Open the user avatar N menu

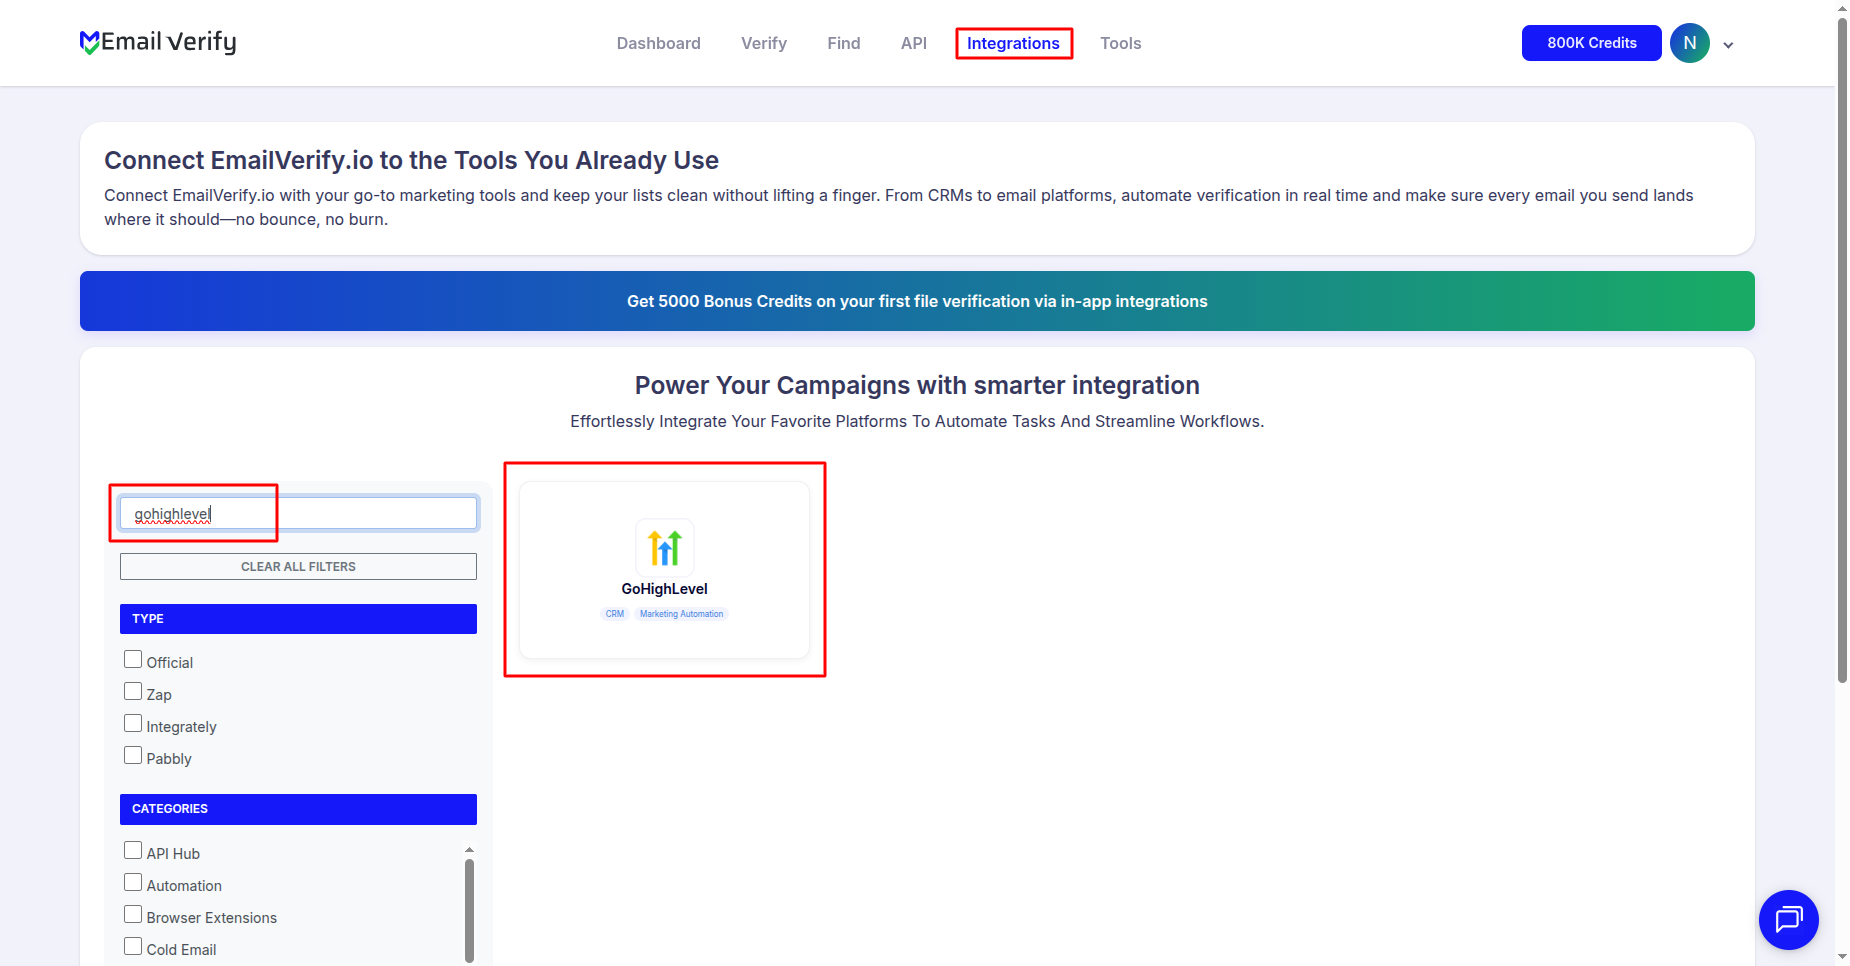(x=1690, y=43)
